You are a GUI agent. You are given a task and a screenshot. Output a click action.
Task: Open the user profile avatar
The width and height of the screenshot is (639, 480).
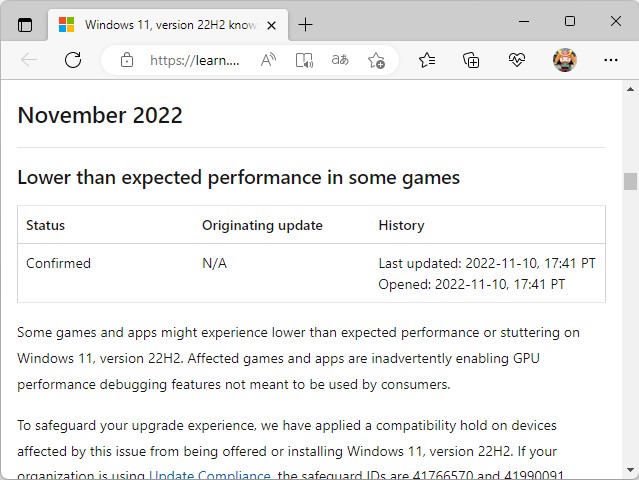point(564,60)
